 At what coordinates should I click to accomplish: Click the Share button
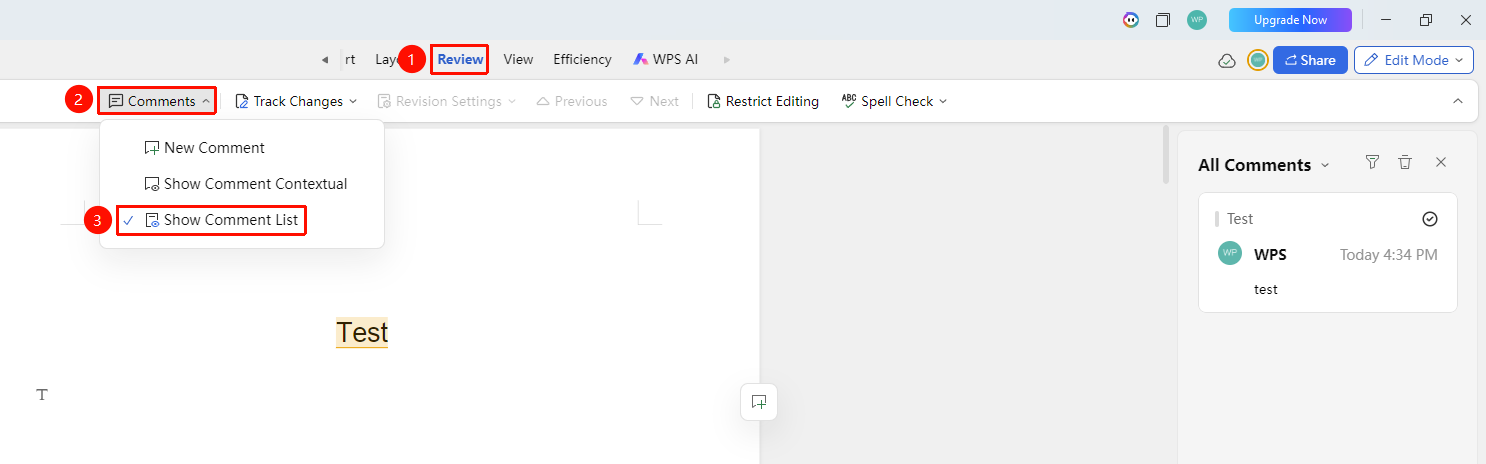pyautogui.click(x=1310, y=60)
